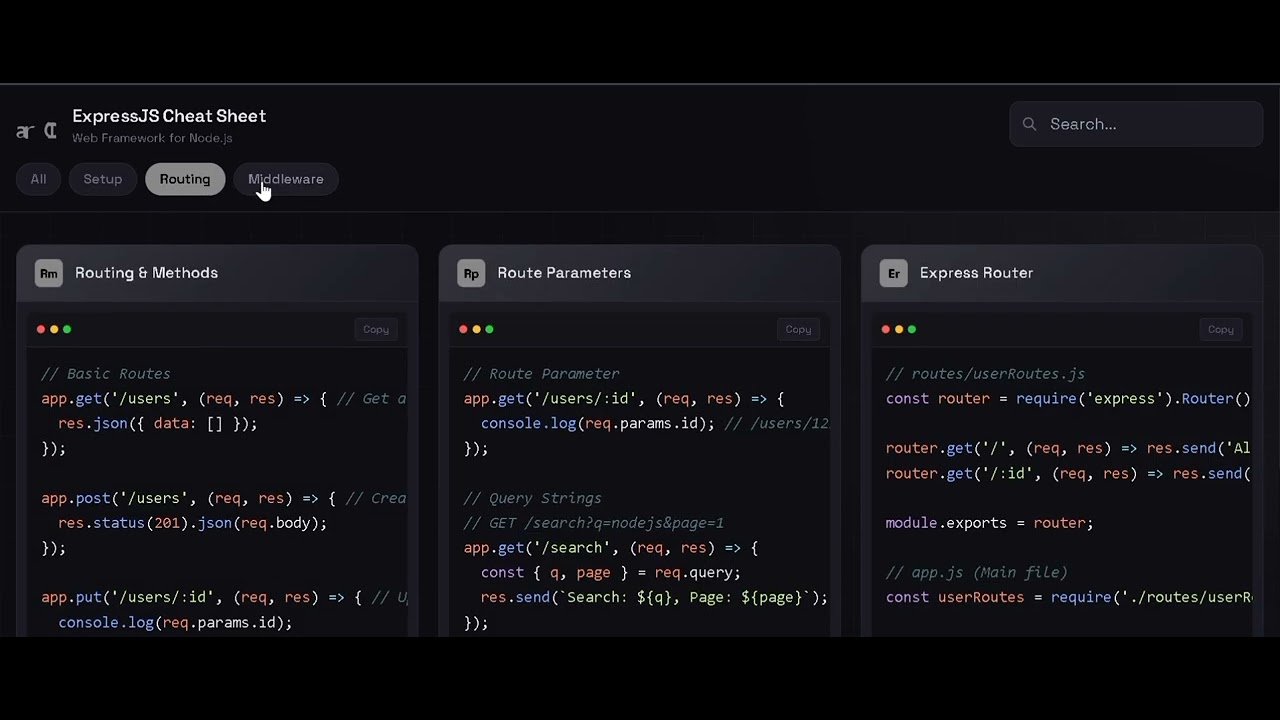
Task: Click the Rp badge on the Route Parameters card
Action: pos(471,273)
